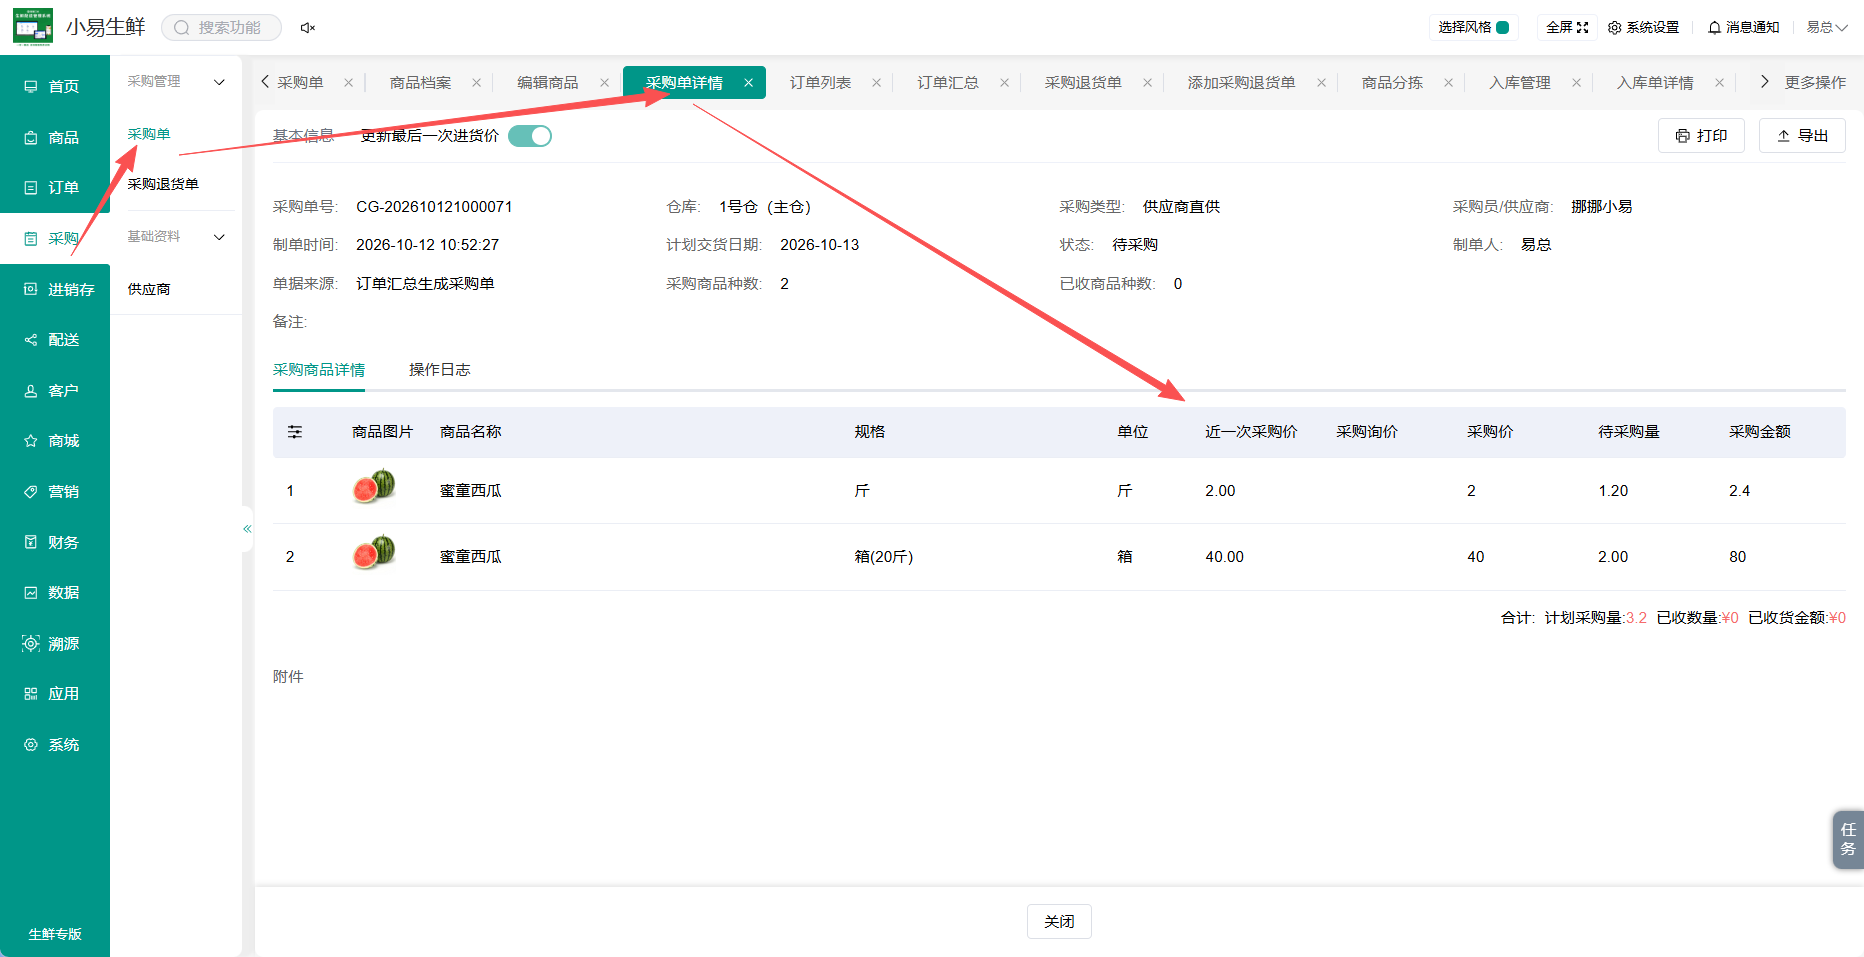Switch to the 操作日志 tab

tap(439, 370)
